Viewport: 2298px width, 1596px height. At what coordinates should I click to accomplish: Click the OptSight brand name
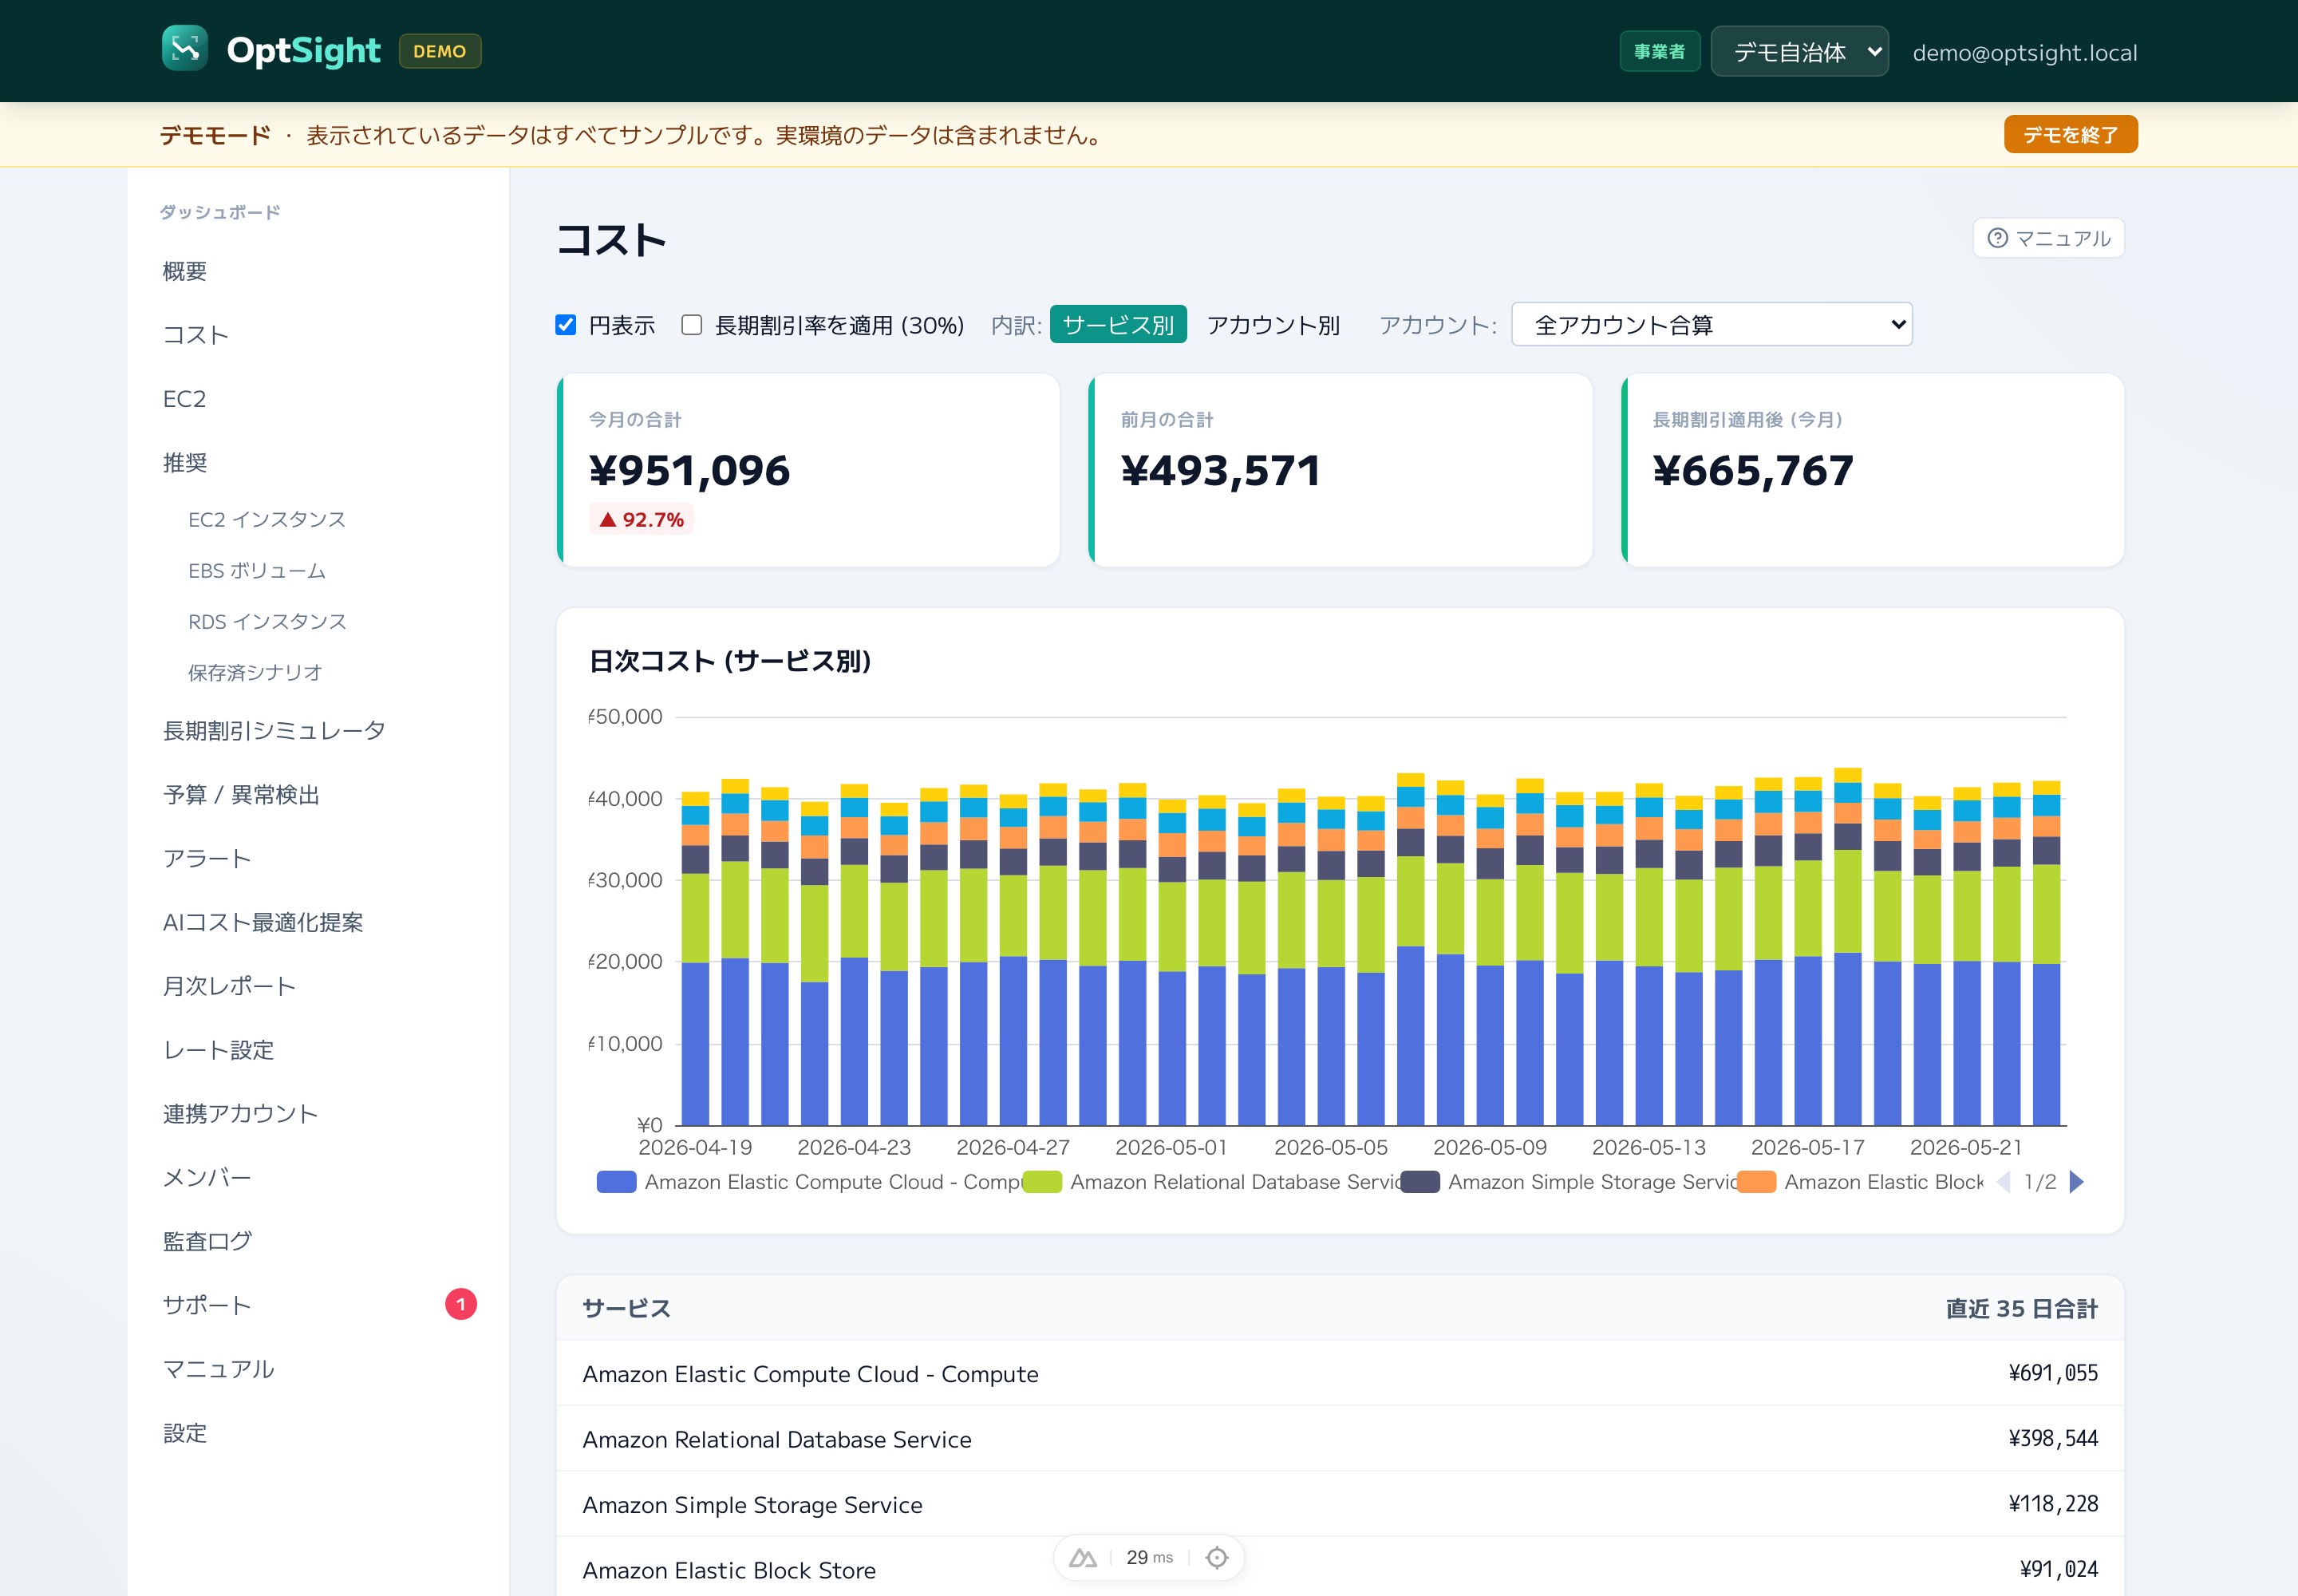[304, 50]
